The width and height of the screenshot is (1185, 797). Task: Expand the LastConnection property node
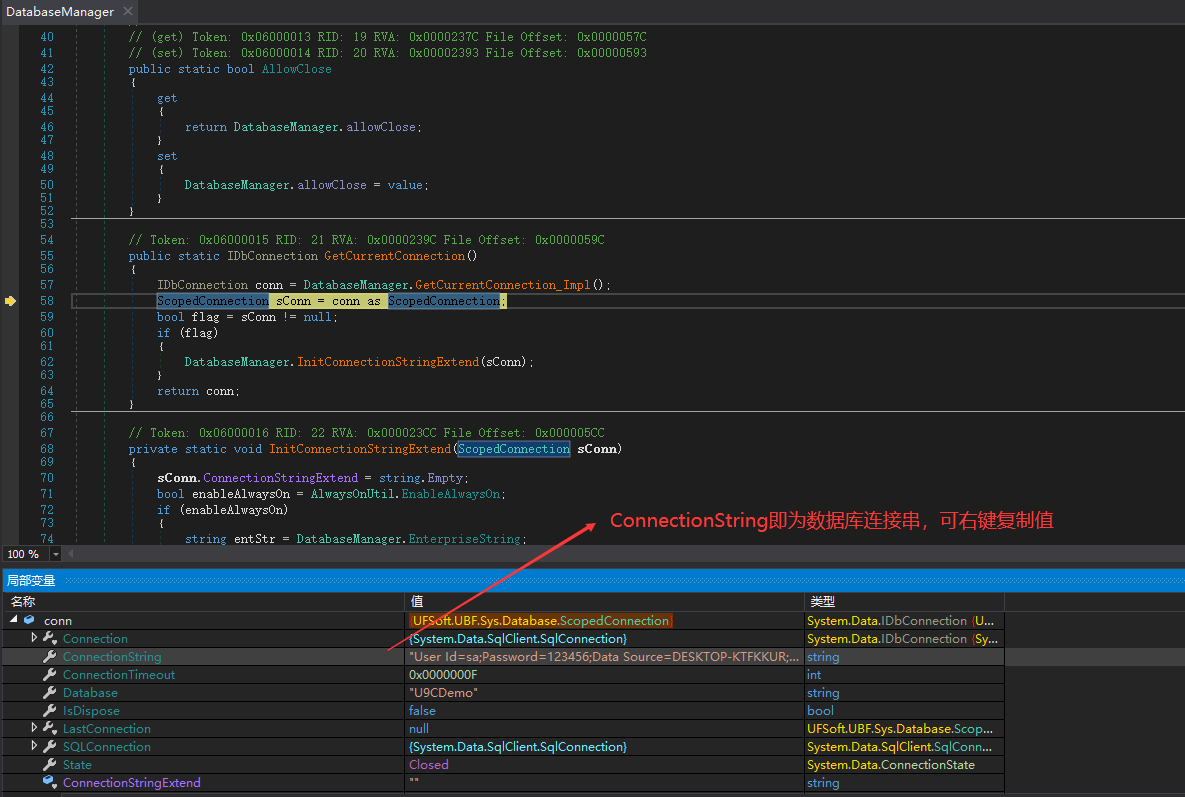click(34, 729)
